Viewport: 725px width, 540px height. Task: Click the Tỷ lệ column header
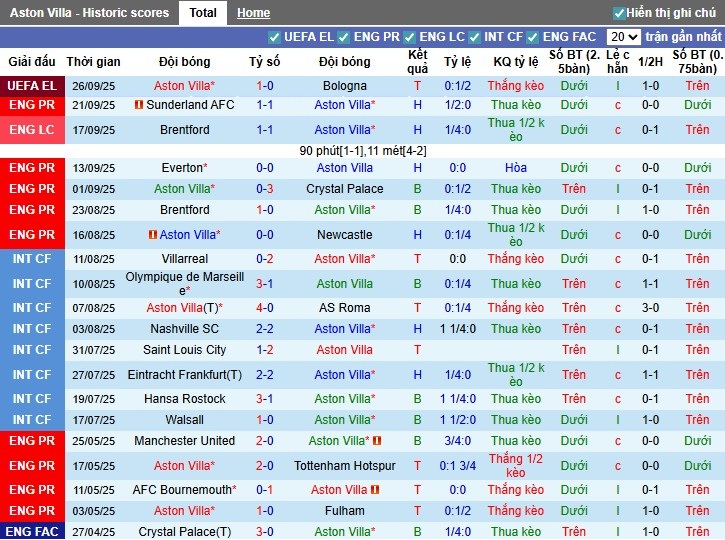tap(457, 62)
